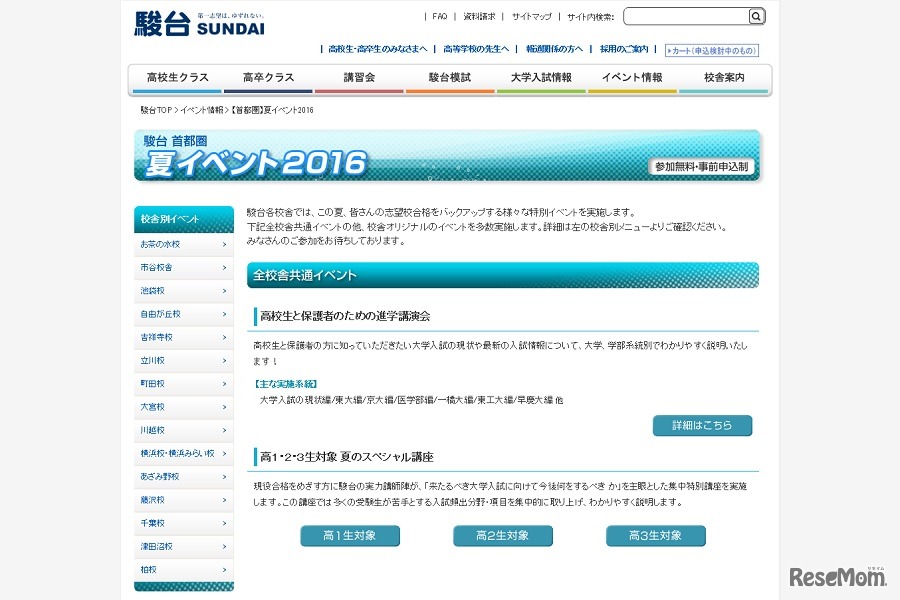
Task: Open the FAQ link
Action: pyautogui.click(x=440, y=17)
